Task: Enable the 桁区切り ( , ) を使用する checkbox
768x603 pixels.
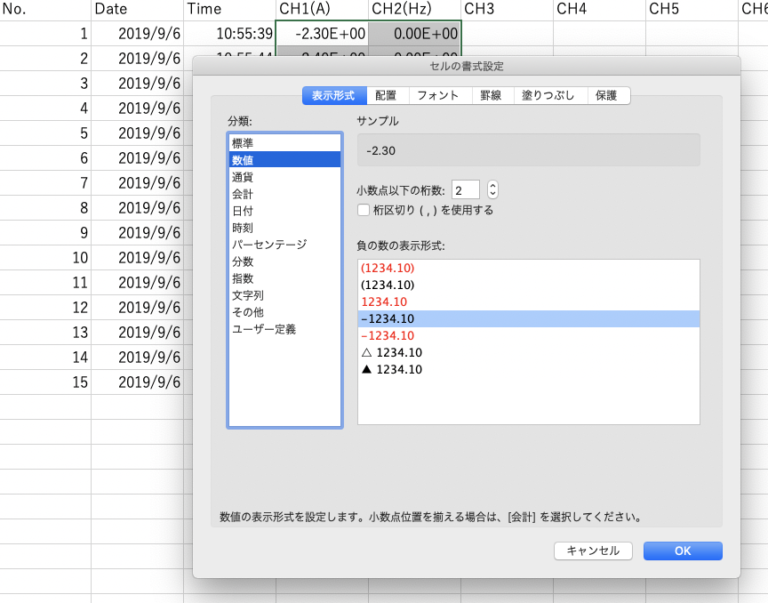Action: coord(363,210)
